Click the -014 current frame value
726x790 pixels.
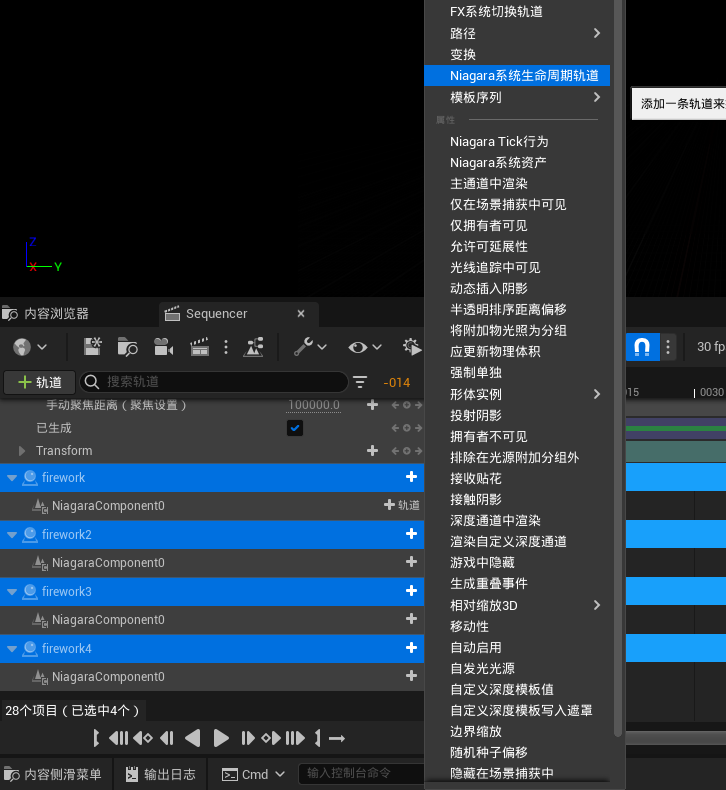[x=397, y=382]
